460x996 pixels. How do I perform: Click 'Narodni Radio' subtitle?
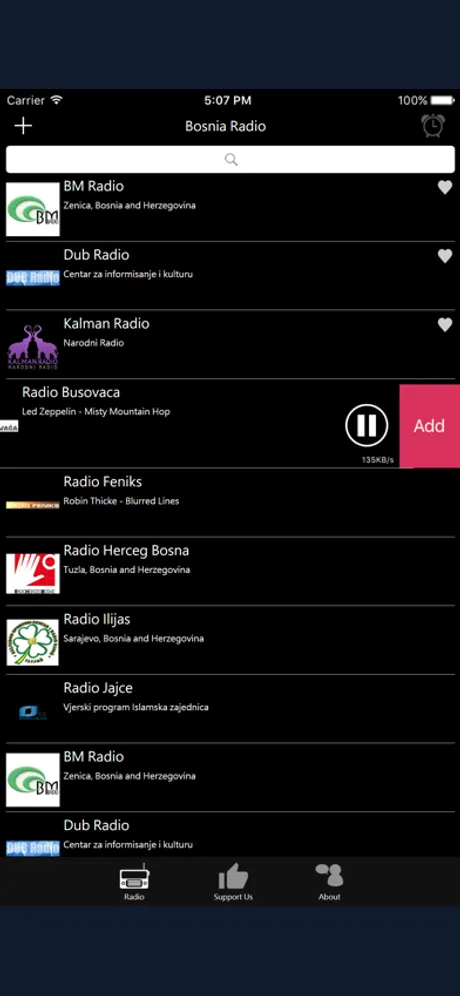point(93,343)
